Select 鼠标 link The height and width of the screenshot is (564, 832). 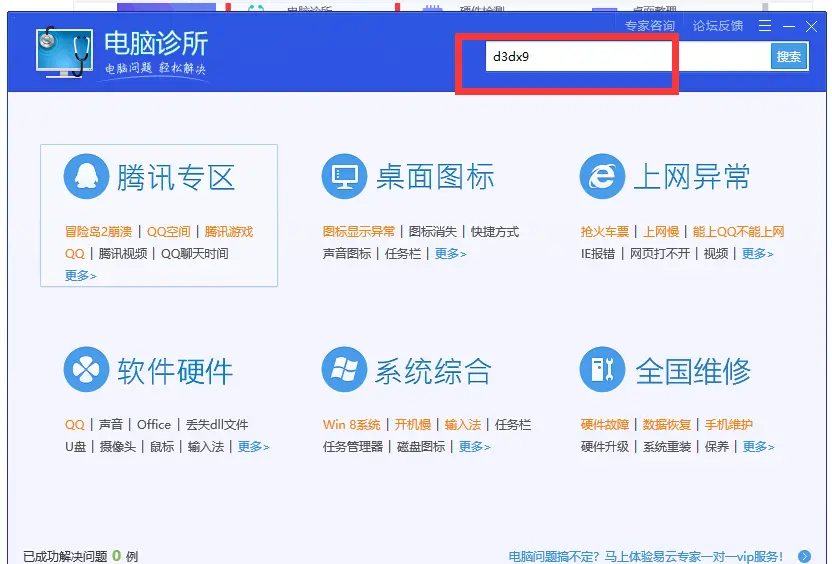tap(162, 447)
